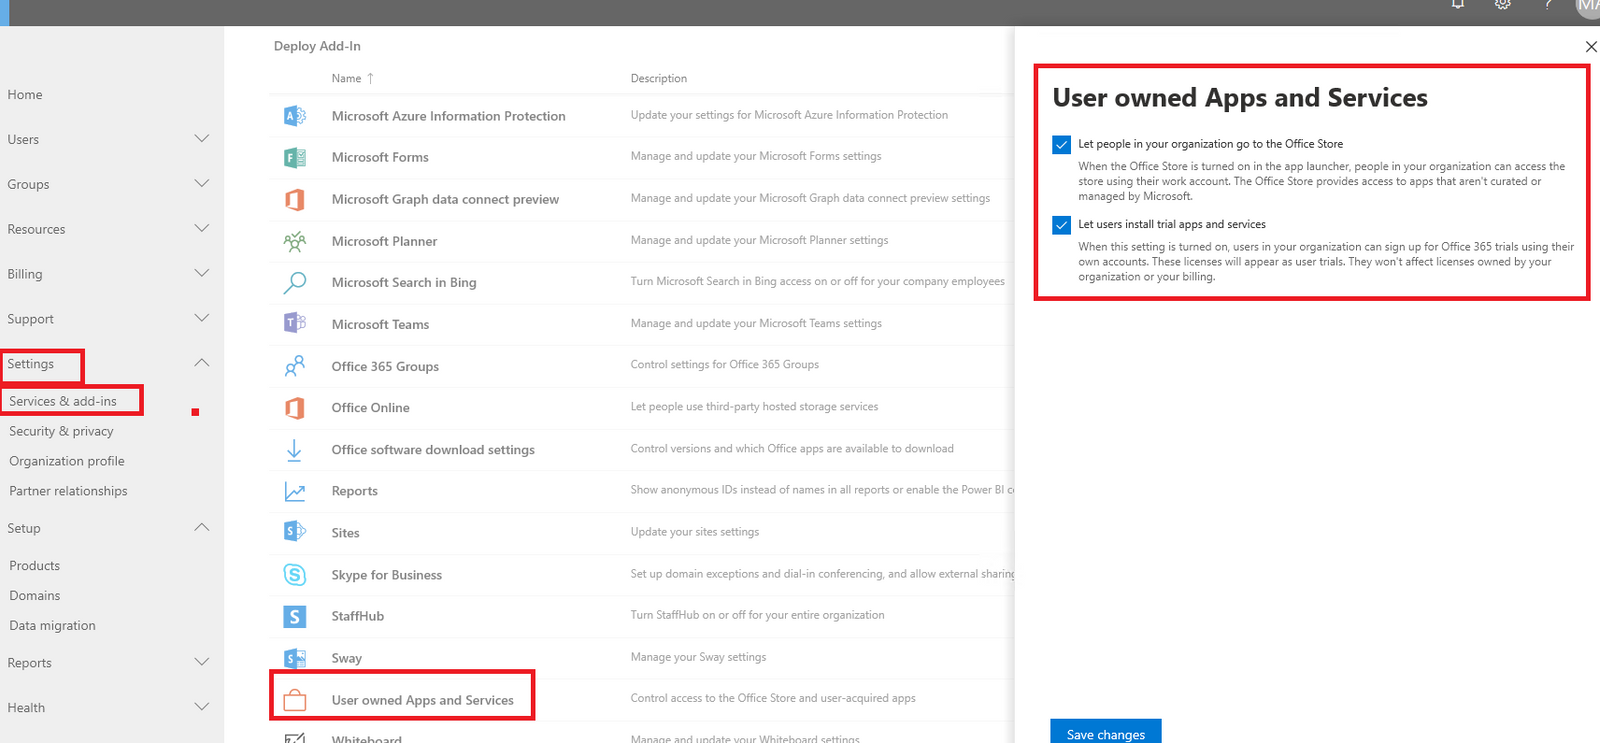Open Partner relationships settings
The width and height of the screenshot is (1600, 743).
pos(68,491)
